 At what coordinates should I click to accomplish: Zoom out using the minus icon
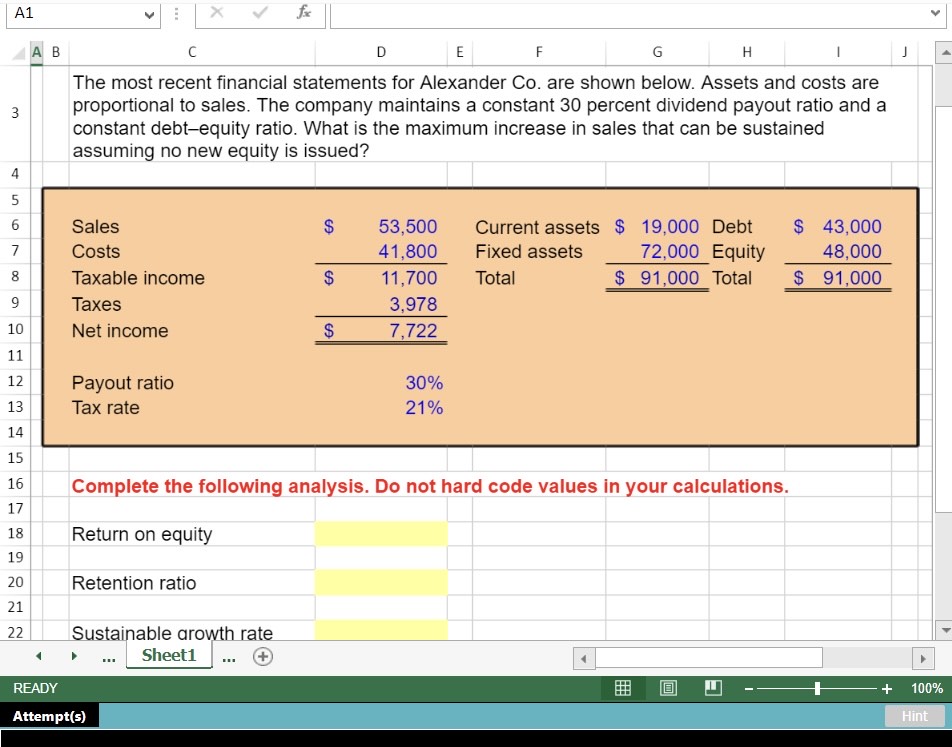pyautogui.click(x=746, y=688)
